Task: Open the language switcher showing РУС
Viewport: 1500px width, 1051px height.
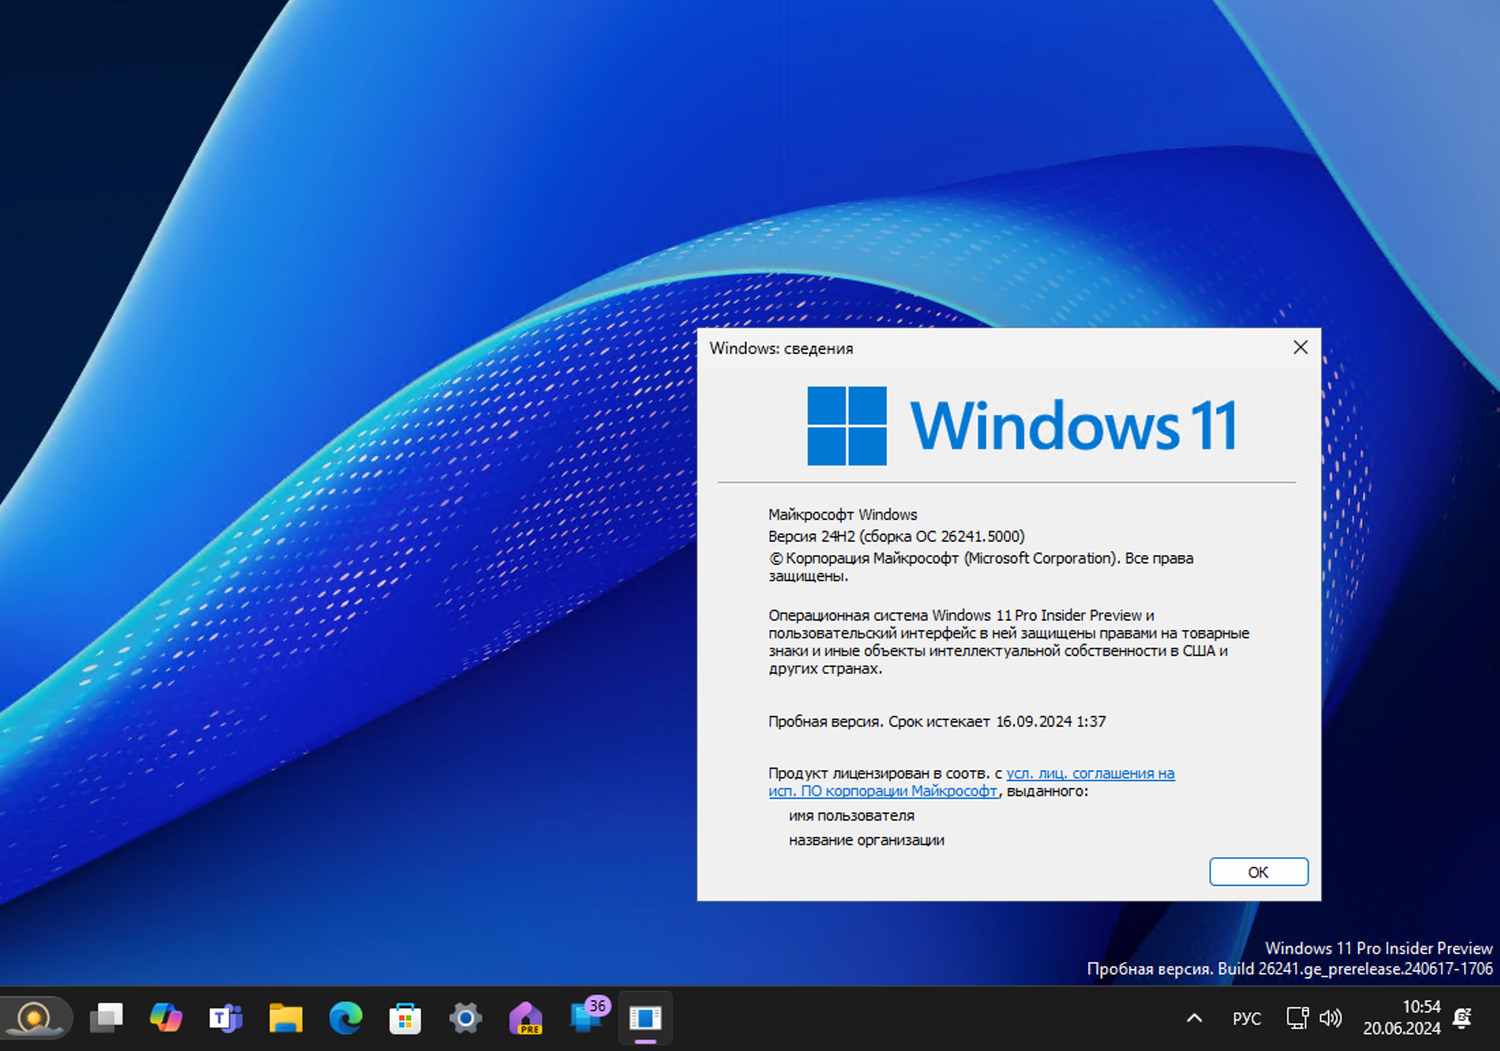Action: 1247,1018
